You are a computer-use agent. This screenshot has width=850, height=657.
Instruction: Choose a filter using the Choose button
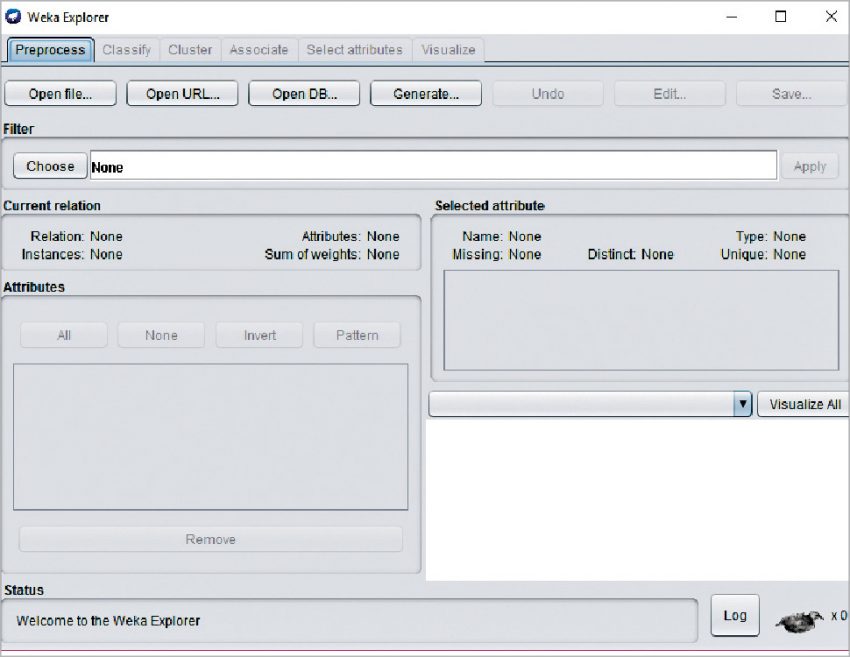[48, 165]
